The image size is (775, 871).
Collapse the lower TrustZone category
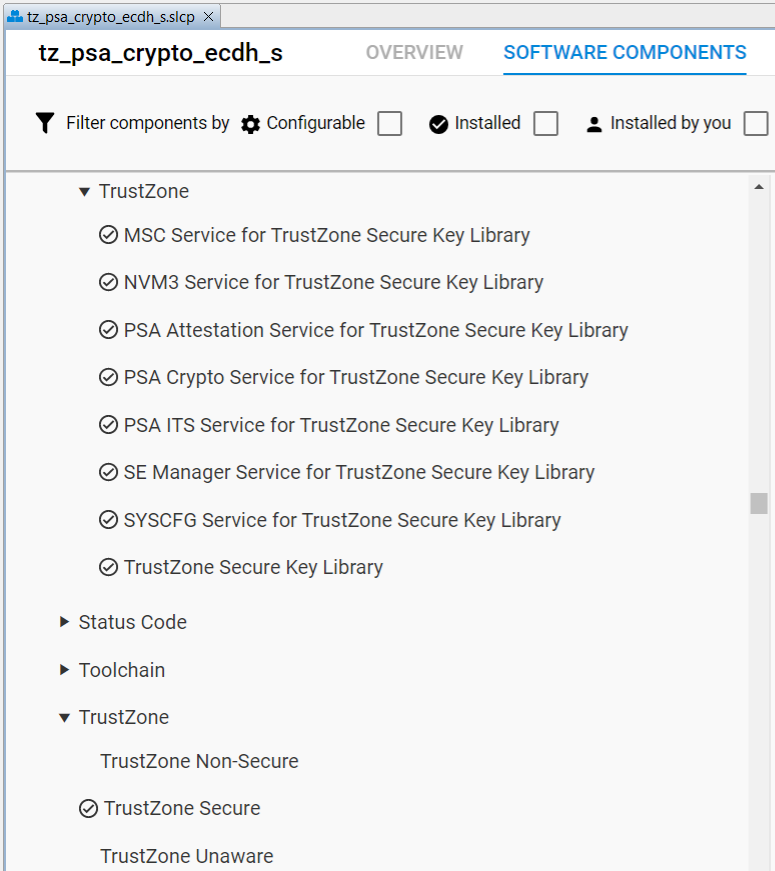[x=64, y=717]
